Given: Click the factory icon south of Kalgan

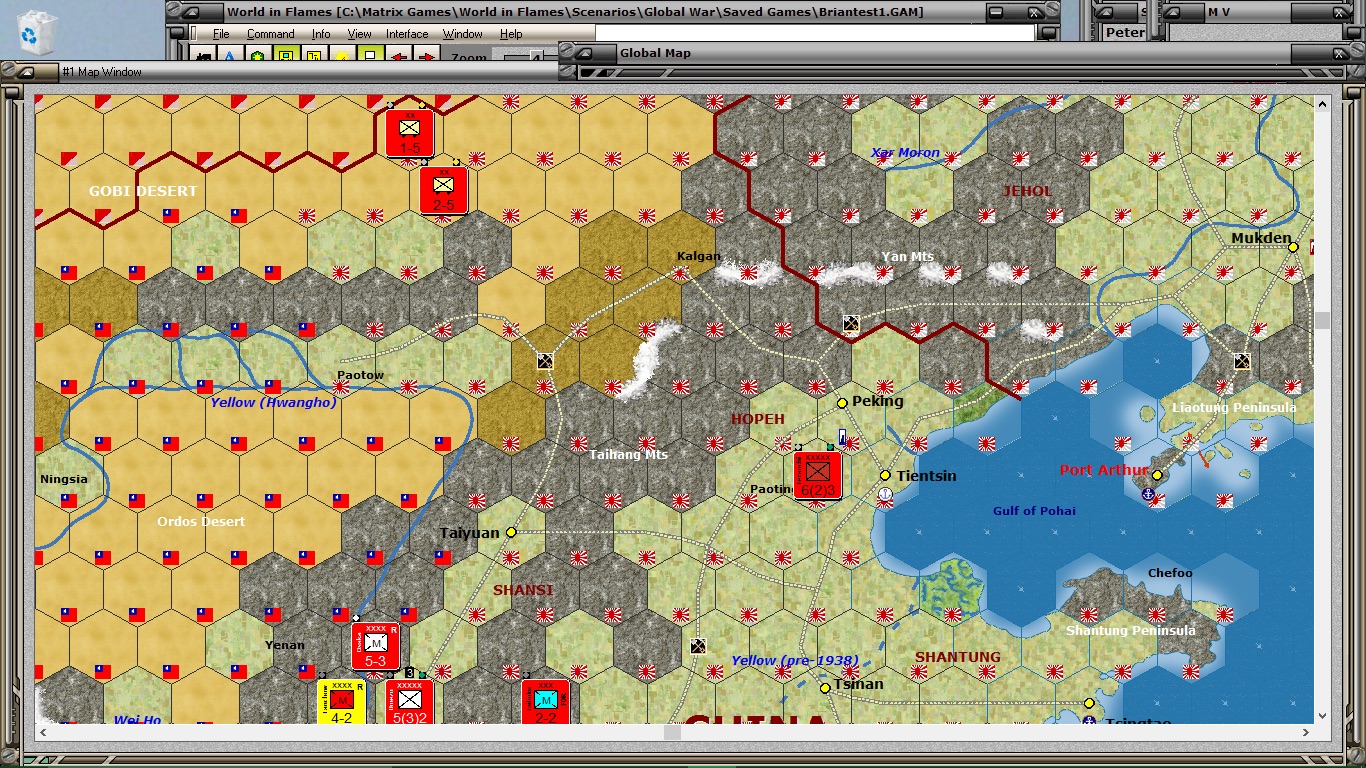Looking at the screenshot, I should point(545,361).
